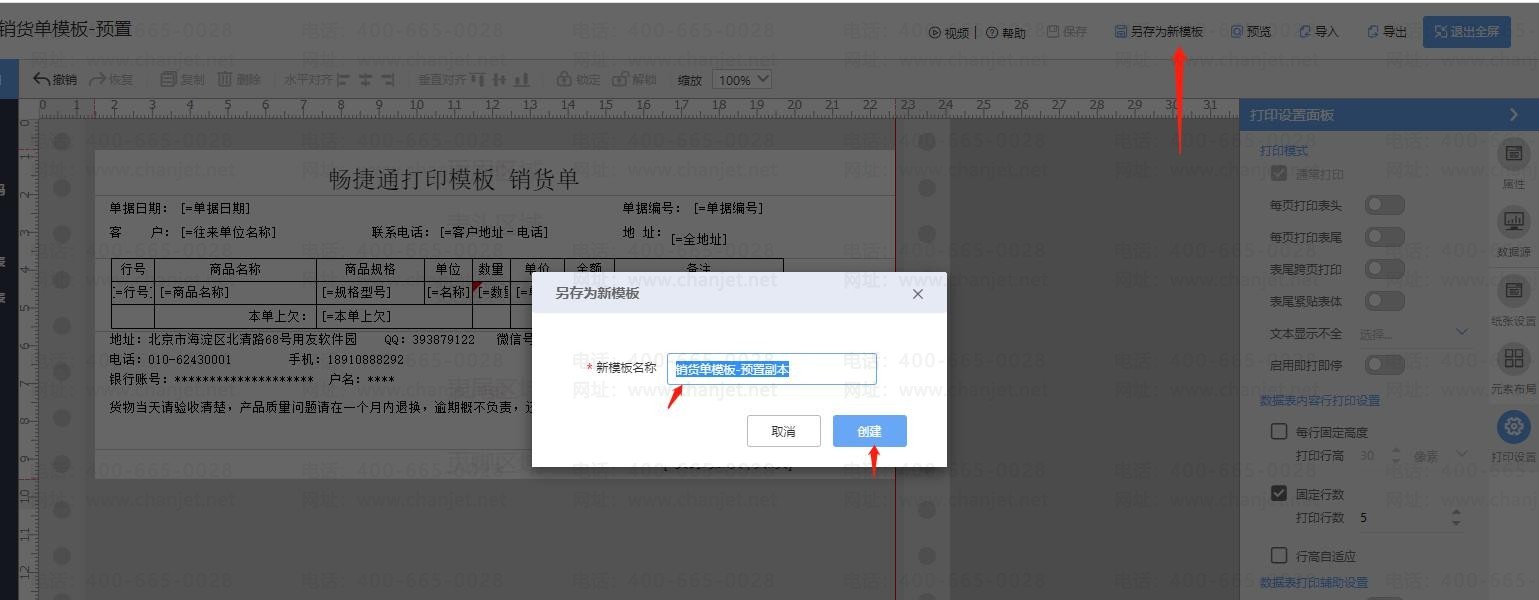The image size is (1539, 600).
Task: Click the unlock (解锁) padlock icon
Action: 620,79
